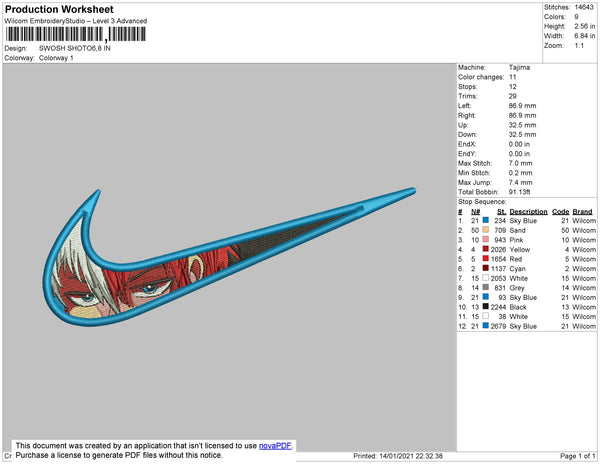
Task: Click the Max Stitch value 7.0 mm
Action: 520,163
